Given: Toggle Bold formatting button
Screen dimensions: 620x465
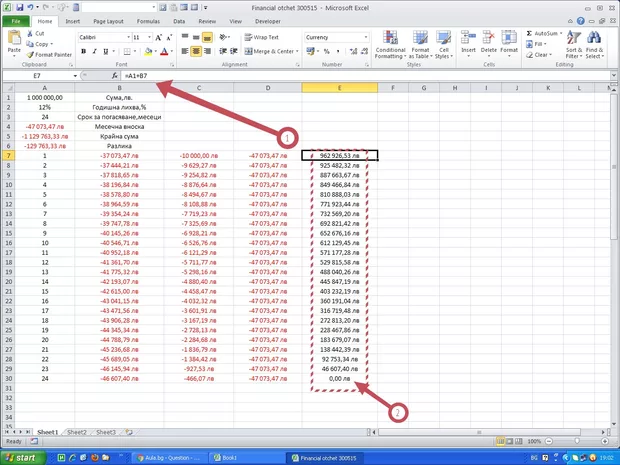Looking at the screenshot, I should (x=81, y=51).
